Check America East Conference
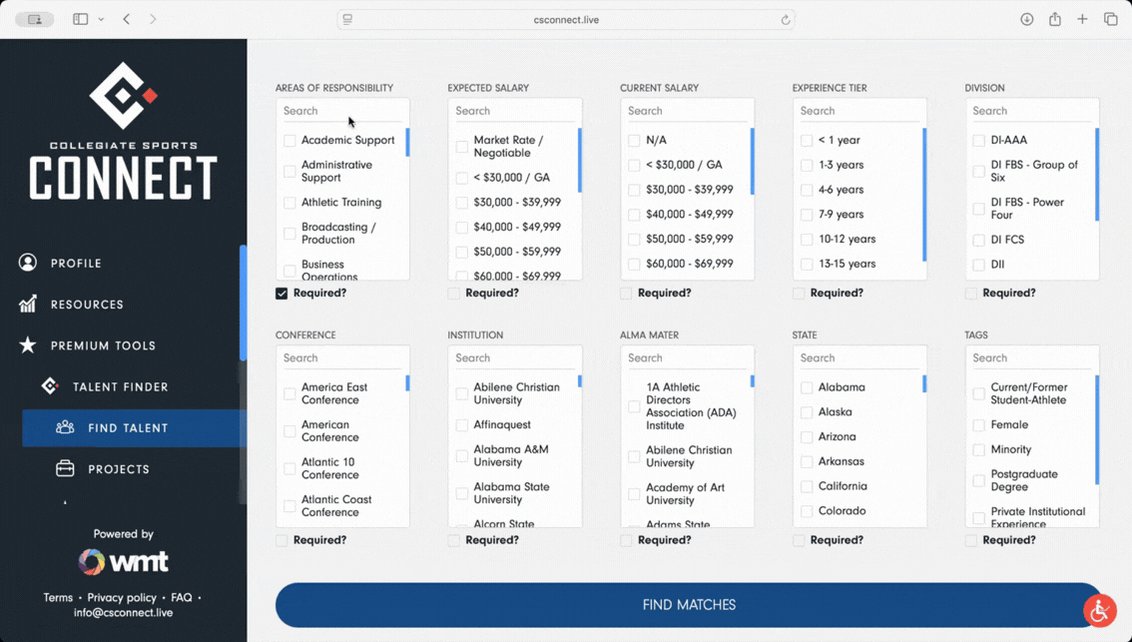The height and width of the screenshot is (642, 1132). coord(289,394)
